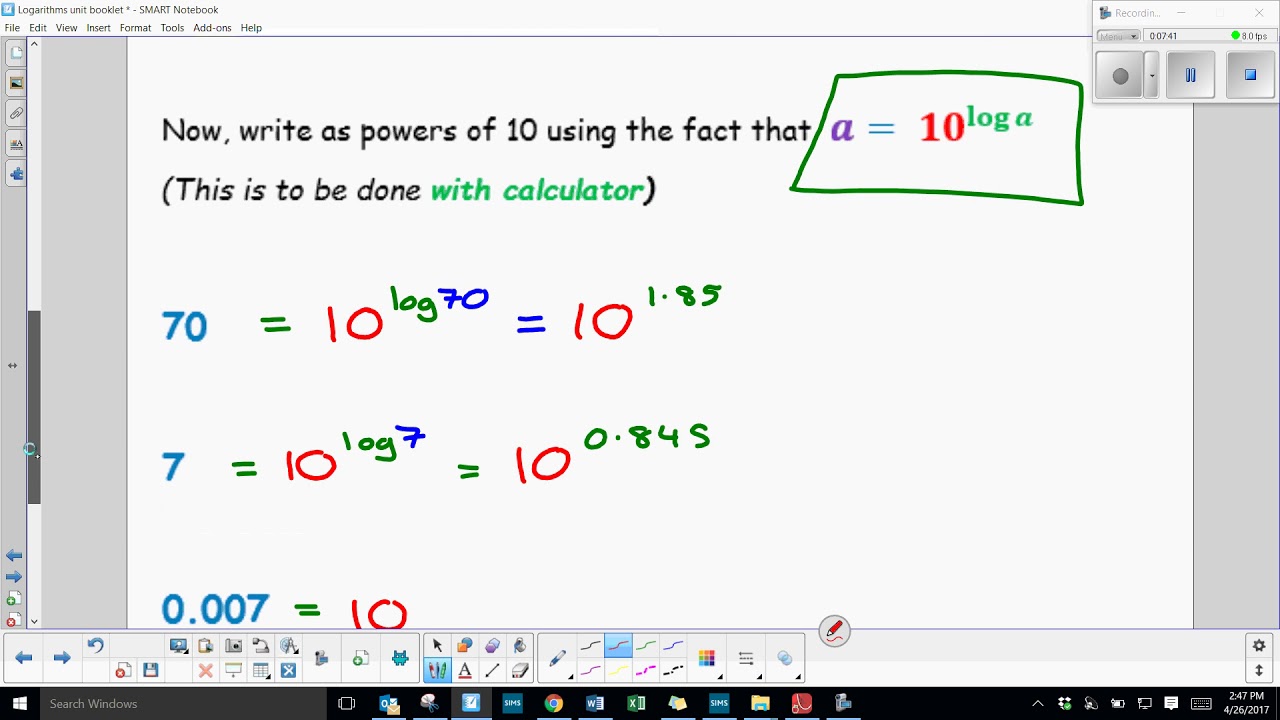Select the Pens tool

click(x=437, y=670)
